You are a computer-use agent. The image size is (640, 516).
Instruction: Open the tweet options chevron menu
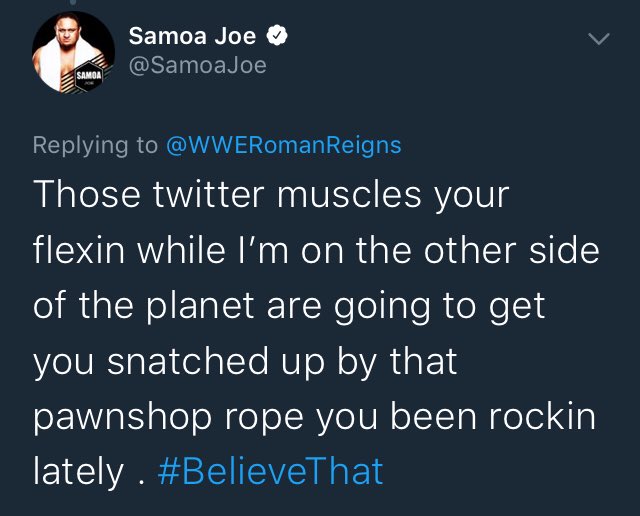click(599, 38)
